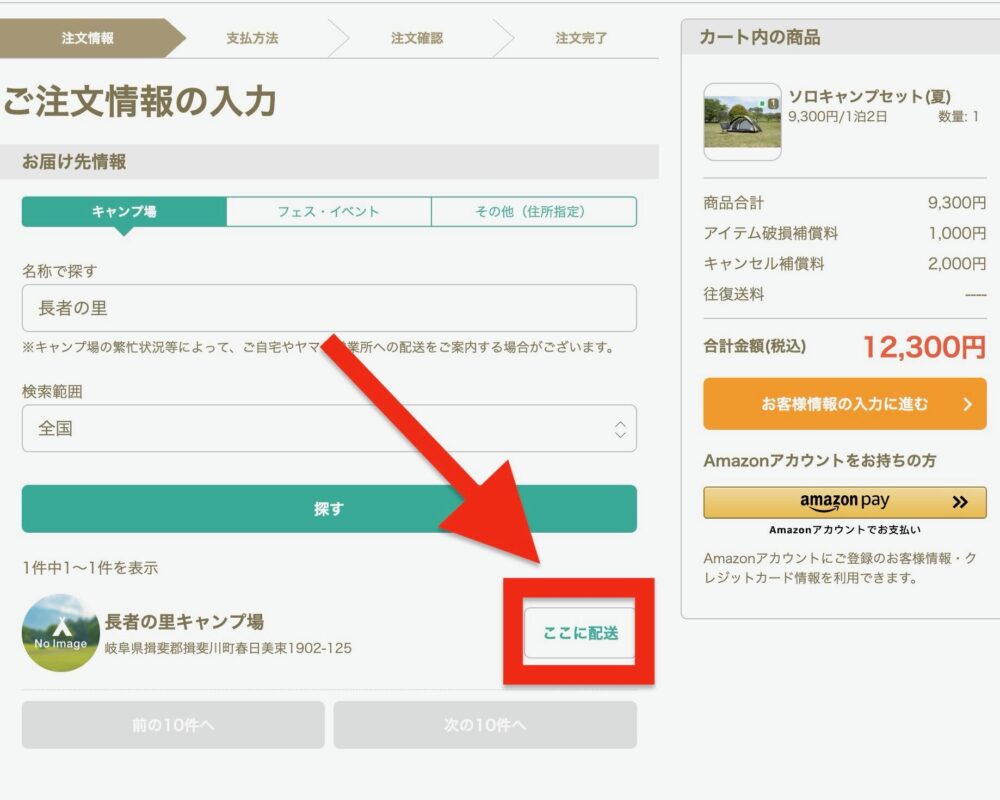Click the 名称で探す text field
This screenshot has height=800, width=1000.
tap(329, 308)
